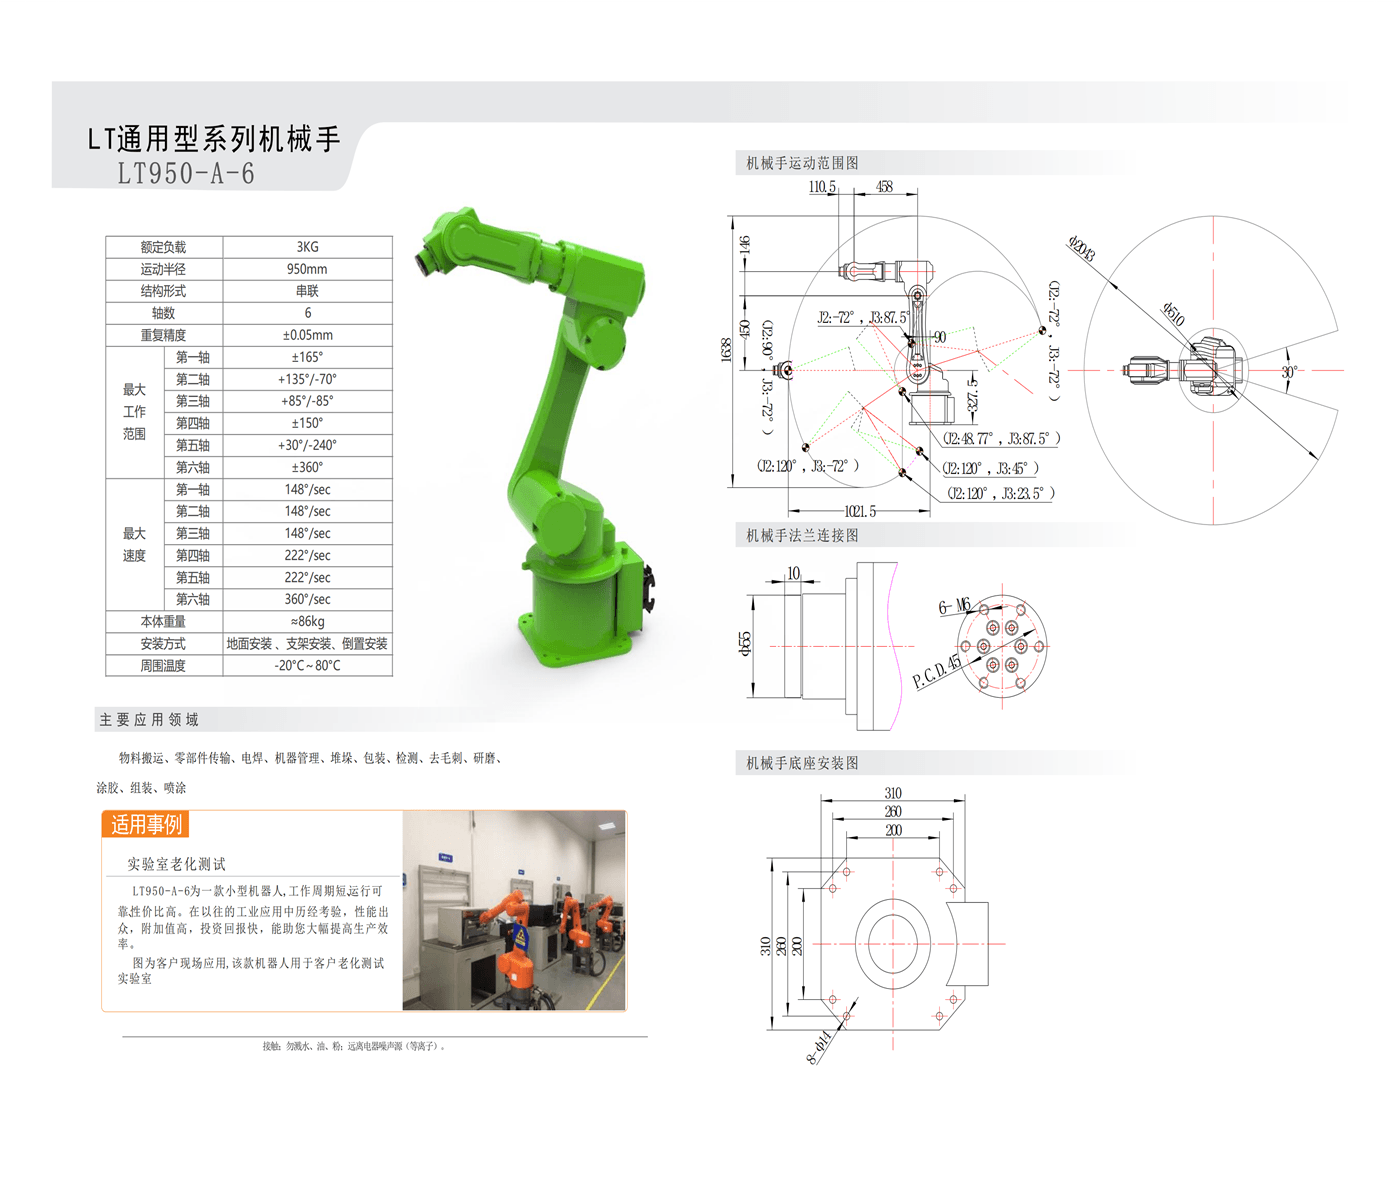Image resolution: width=1400 pixels, height=1200 pixels.
Task: Select the 360°/sec speed value
Action: tap(307, 599)
